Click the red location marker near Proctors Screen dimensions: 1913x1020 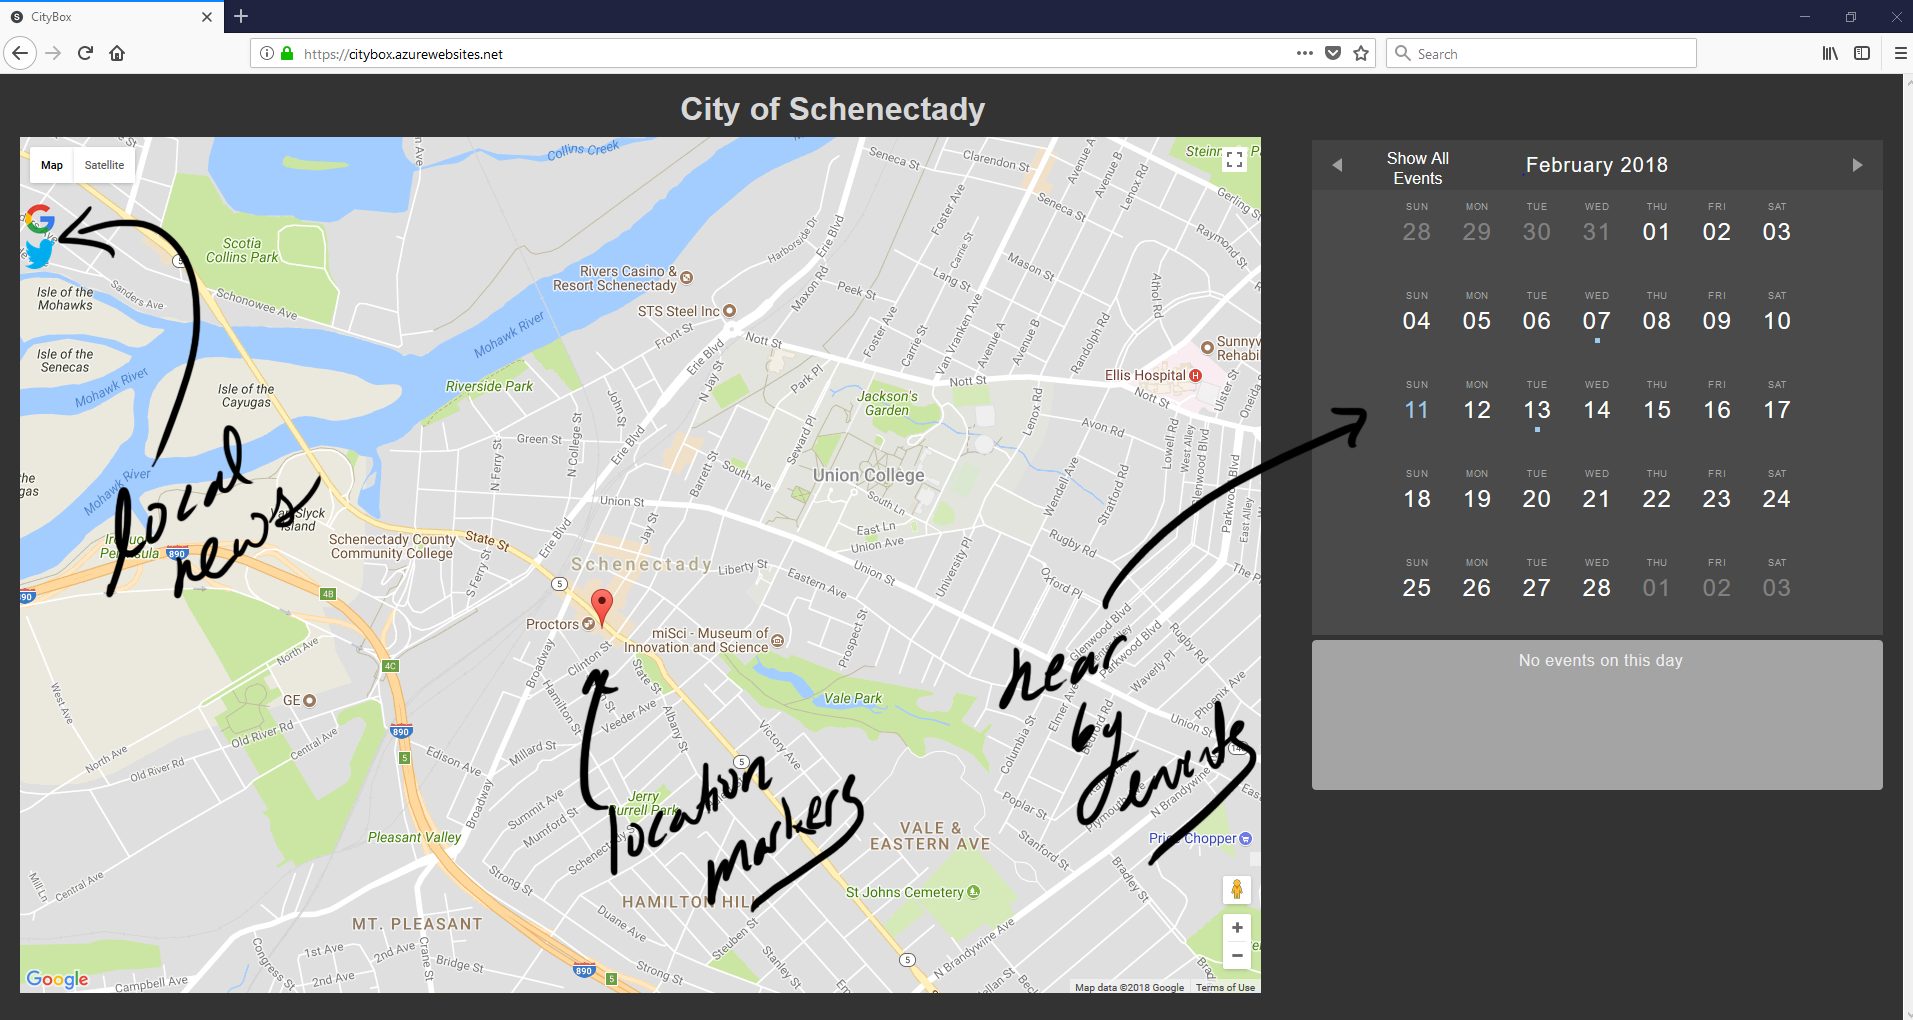coord(602,606)
